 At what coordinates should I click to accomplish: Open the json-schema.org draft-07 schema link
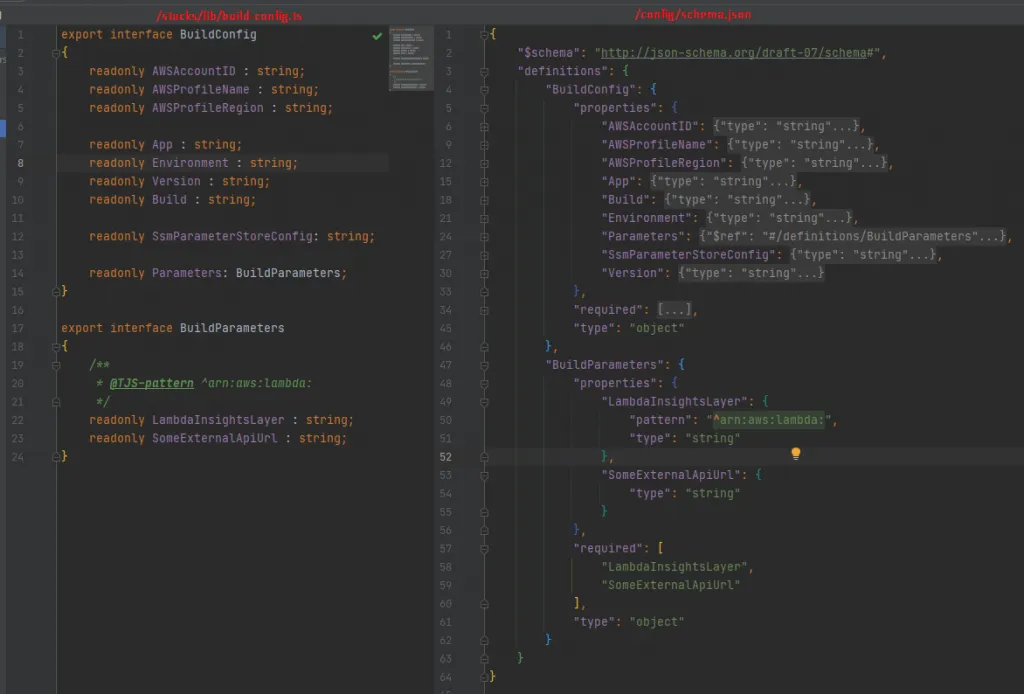[738, 53]
